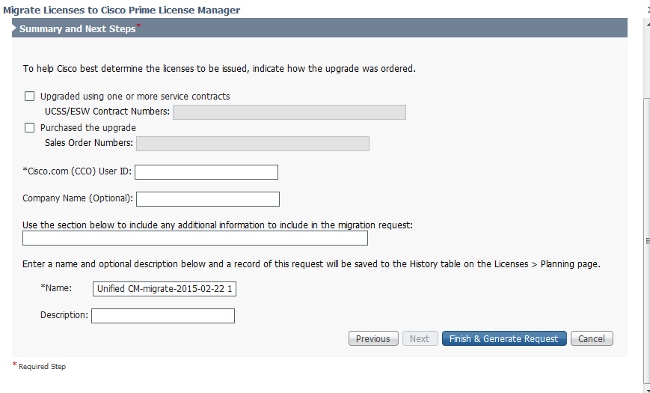The width and height of the screenshot is (650, 393).
Task: Click the greyed-out Next button
Action: [x=420, y=339]
